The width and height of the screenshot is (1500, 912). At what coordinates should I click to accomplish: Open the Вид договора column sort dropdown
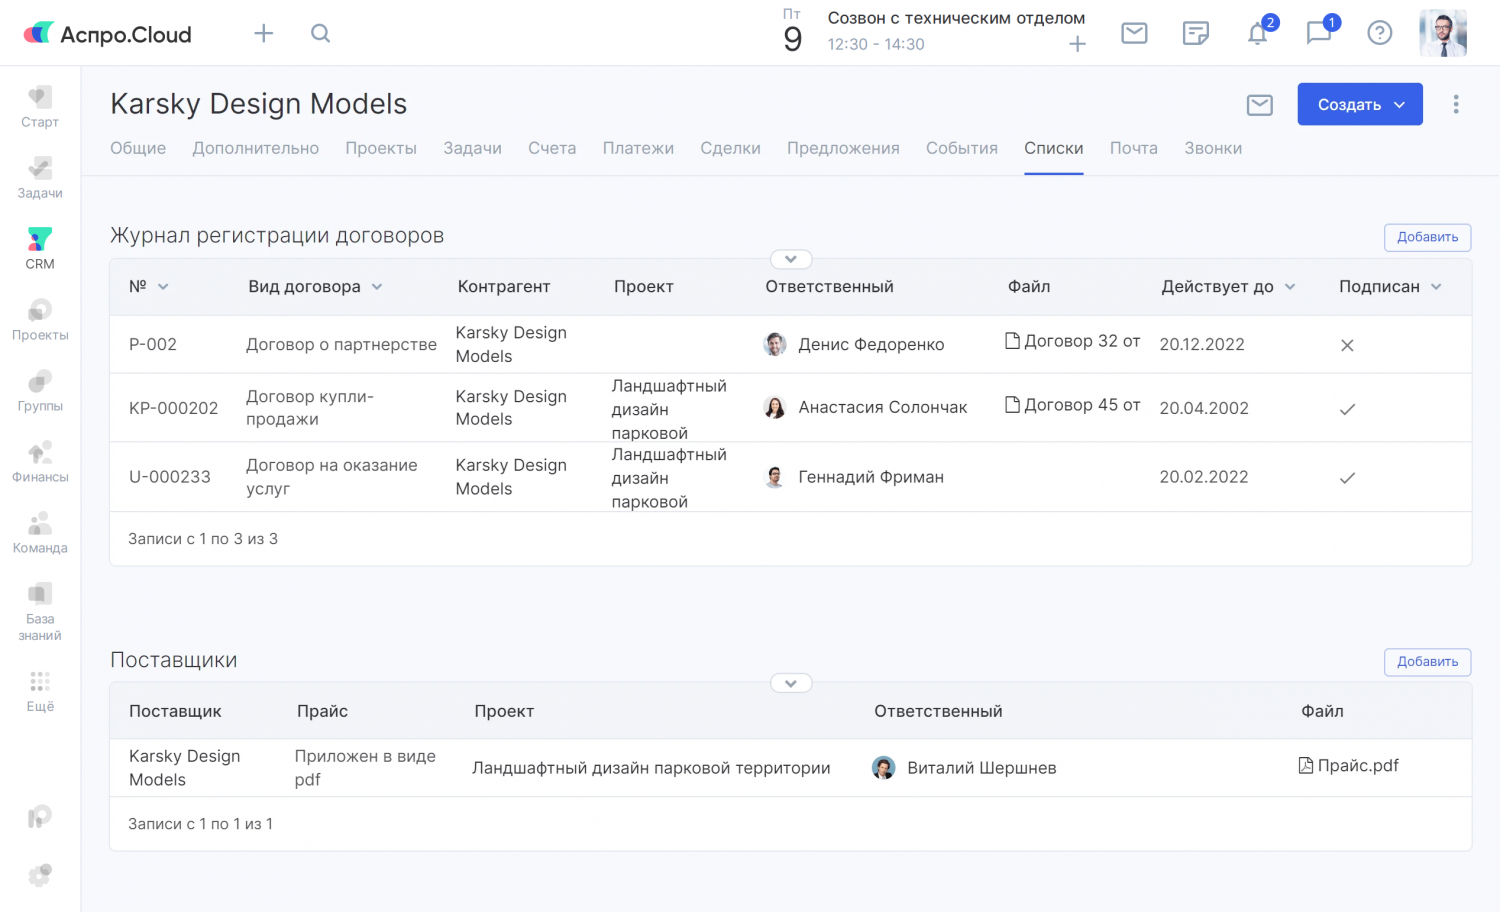click(377, 287)
